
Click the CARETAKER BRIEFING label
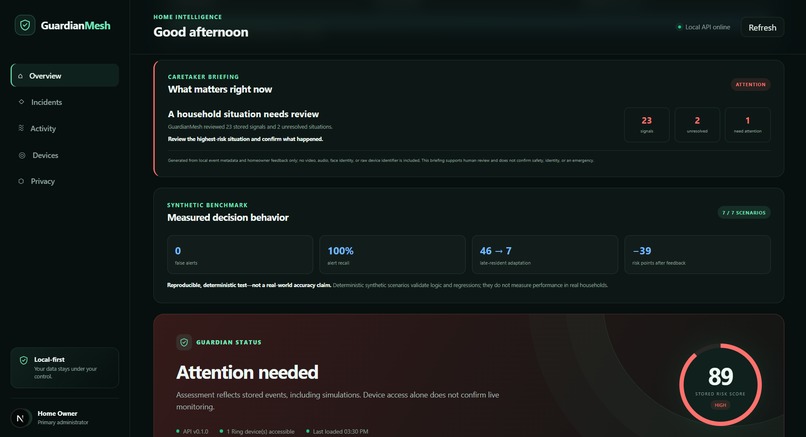[x=203, y=77]
